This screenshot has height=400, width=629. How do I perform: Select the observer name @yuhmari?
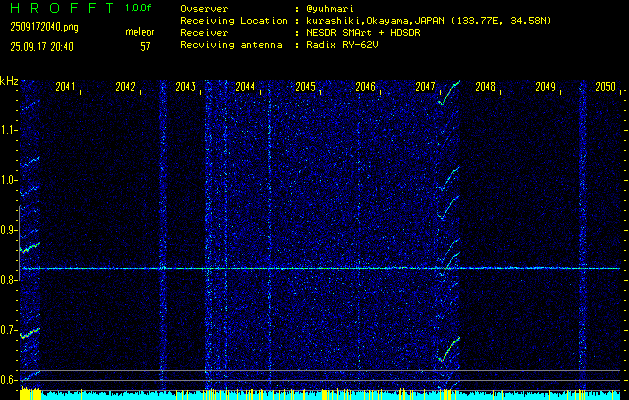pyautogui.click(x=330, y=8)
